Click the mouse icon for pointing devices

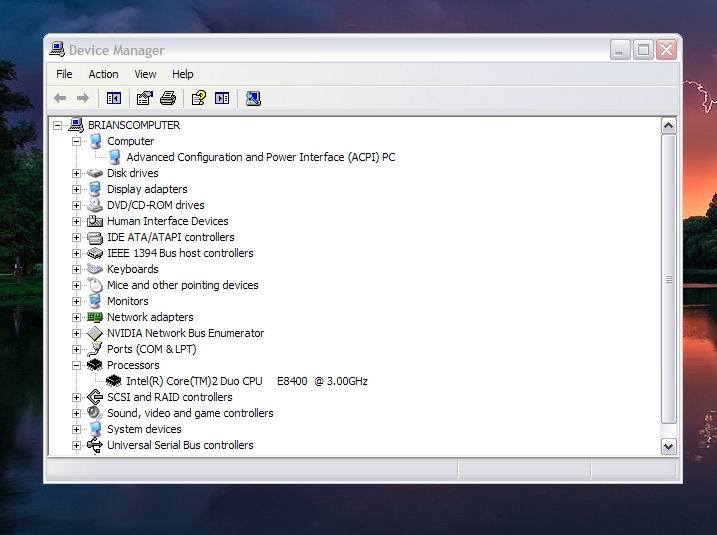[95, 285]
